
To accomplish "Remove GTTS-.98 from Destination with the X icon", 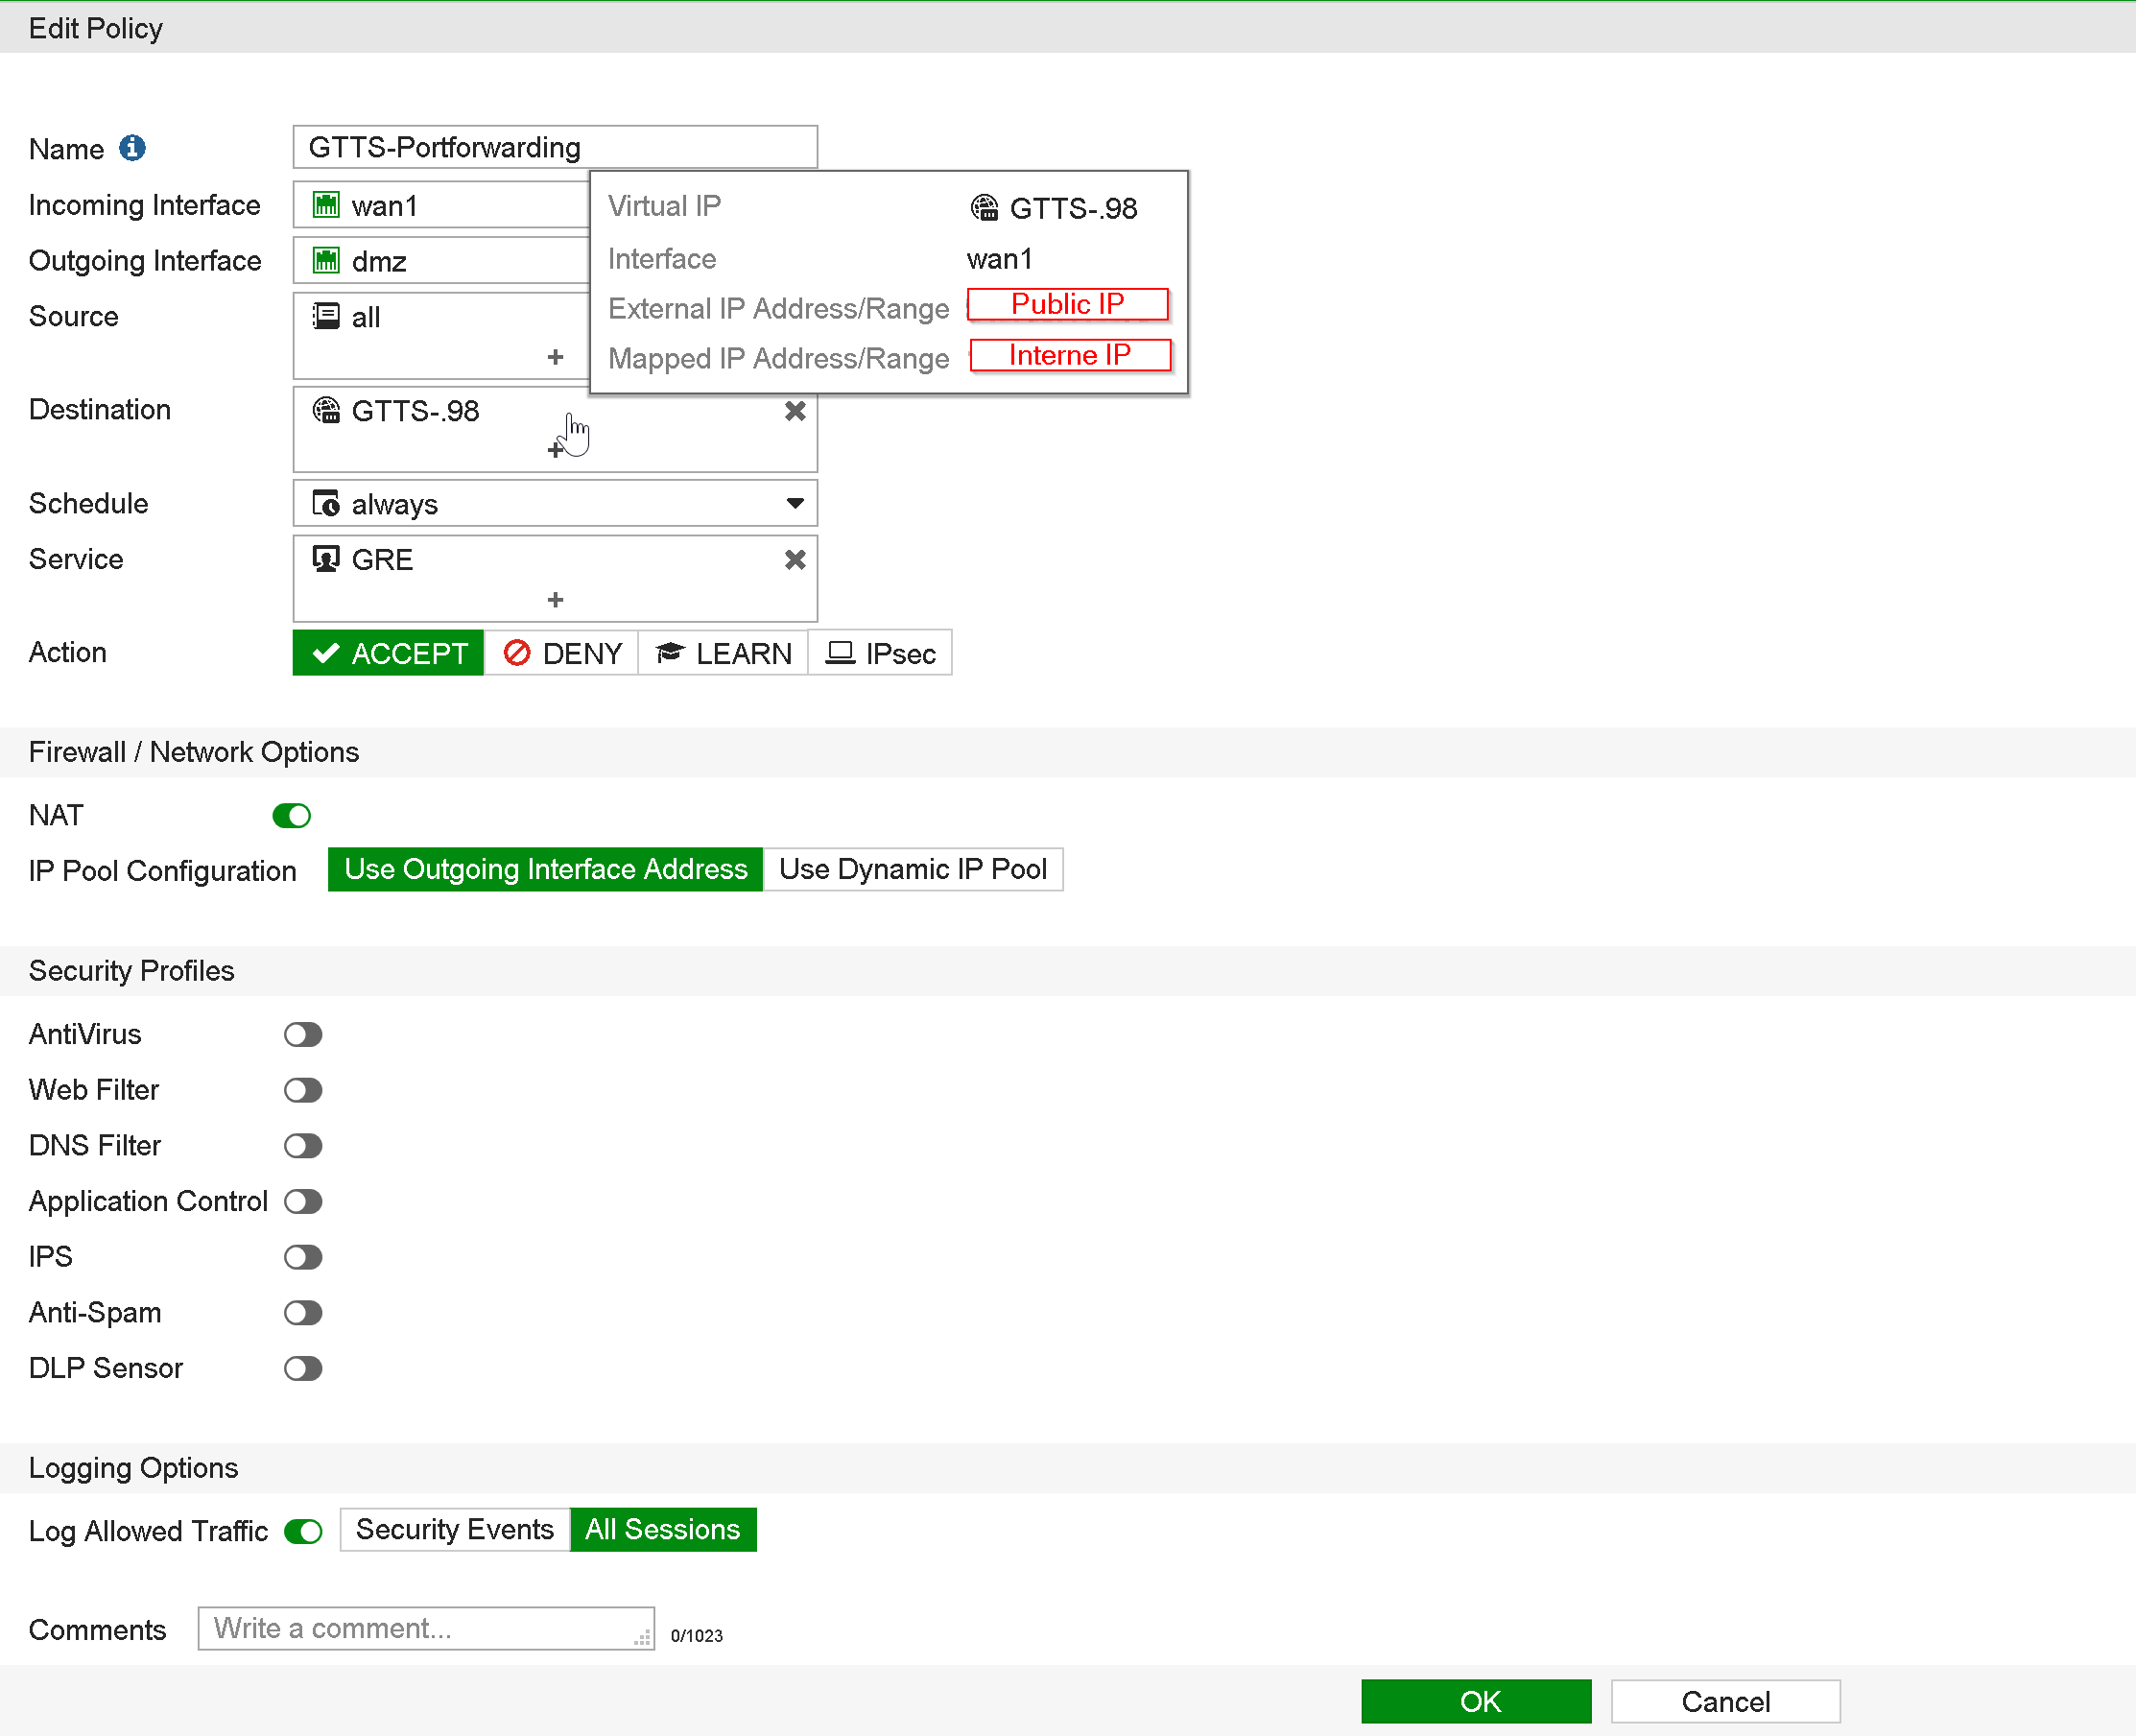I will click(795, 411).
